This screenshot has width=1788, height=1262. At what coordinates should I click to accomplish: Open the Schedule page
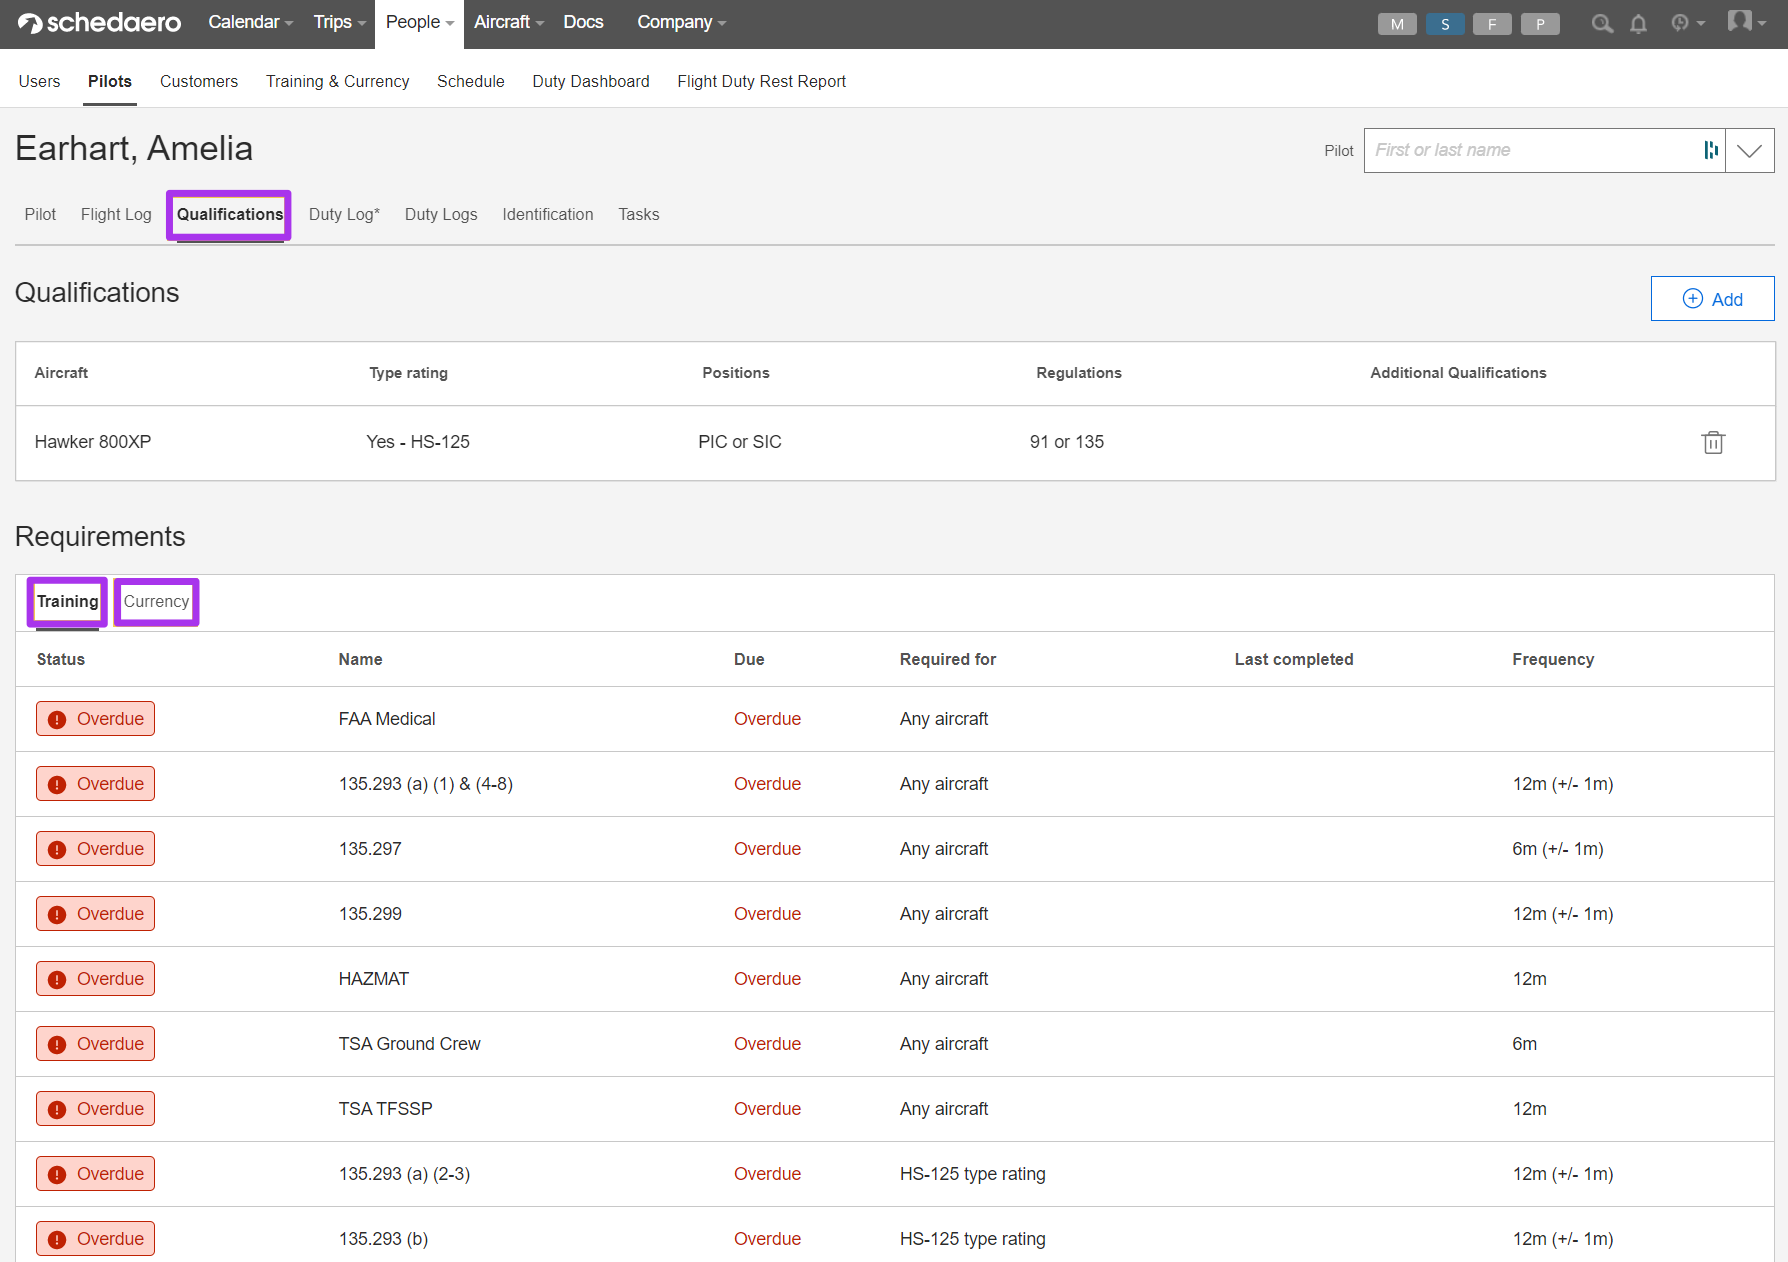471,81
